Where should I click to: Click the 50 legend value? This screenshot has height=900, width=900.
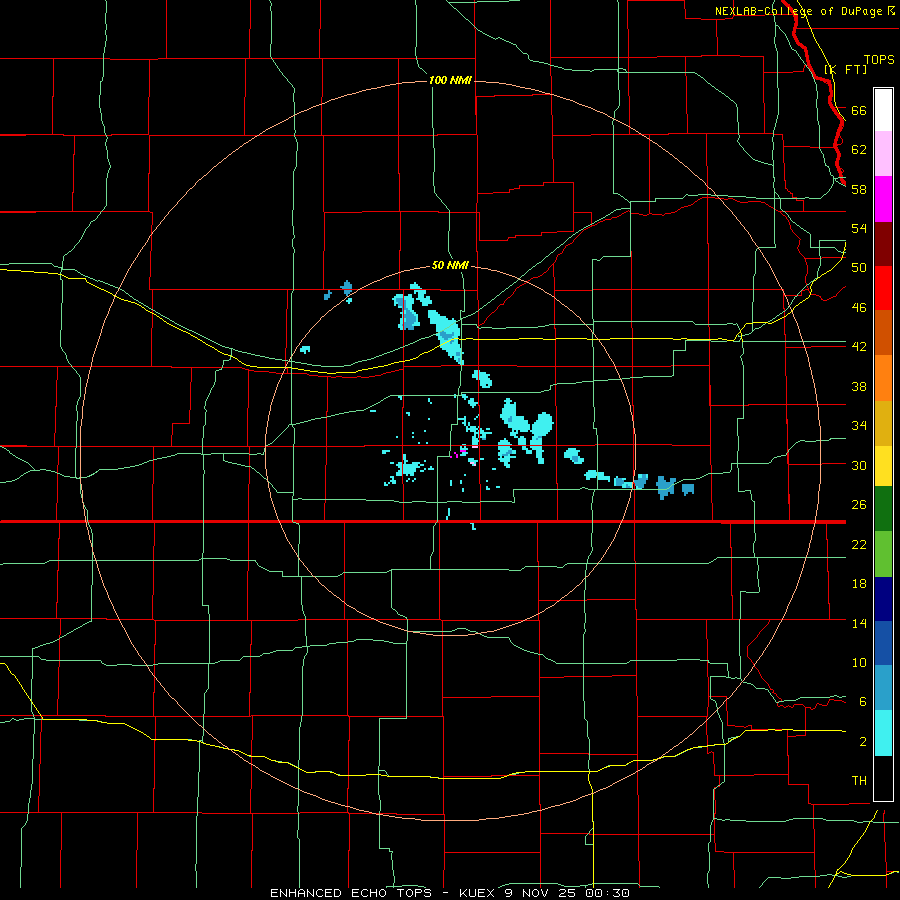[x=859, y=267]
